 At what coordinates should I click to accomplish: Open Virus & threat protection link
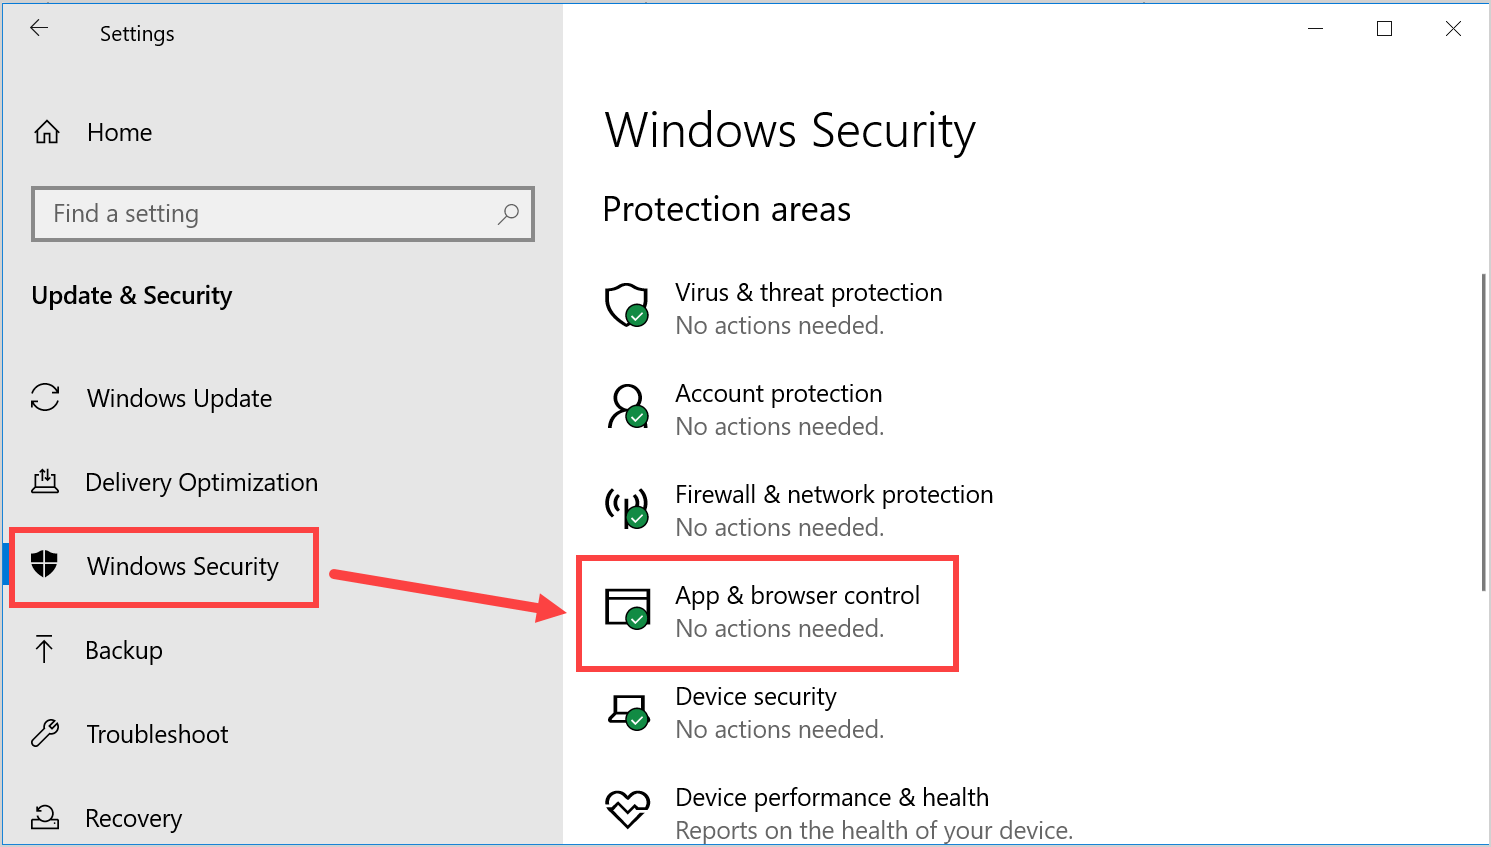point(808,292)
